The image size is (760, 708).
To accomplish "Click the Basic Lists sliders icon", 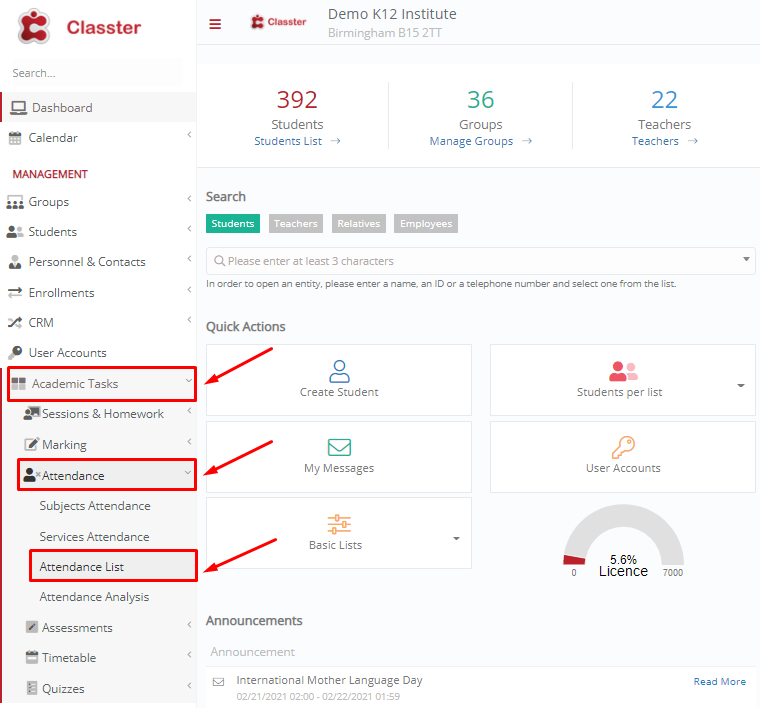I will pyautogui.click(x=339, y=524).
